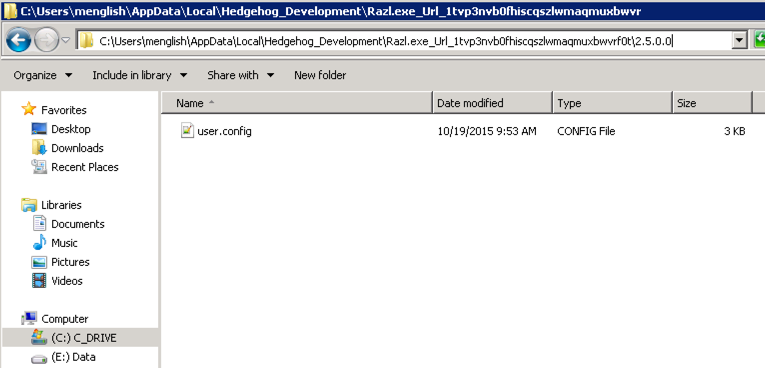Image resolution: width=765 pixels, height=368 pixels.
Task: Click the Forward navigation arrow
Action: point(46,41)
